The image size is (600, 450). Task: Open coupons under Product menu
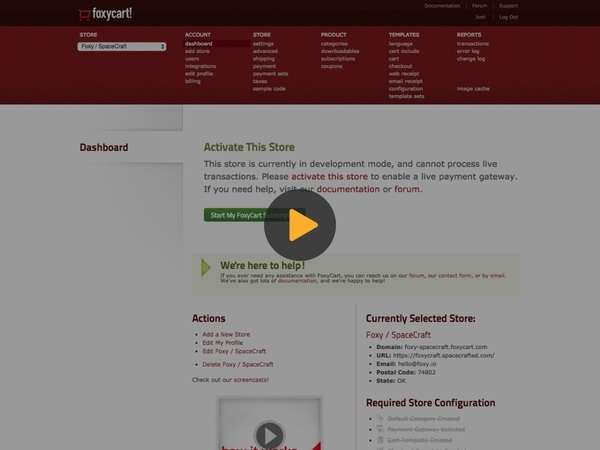tap(331, 66)
